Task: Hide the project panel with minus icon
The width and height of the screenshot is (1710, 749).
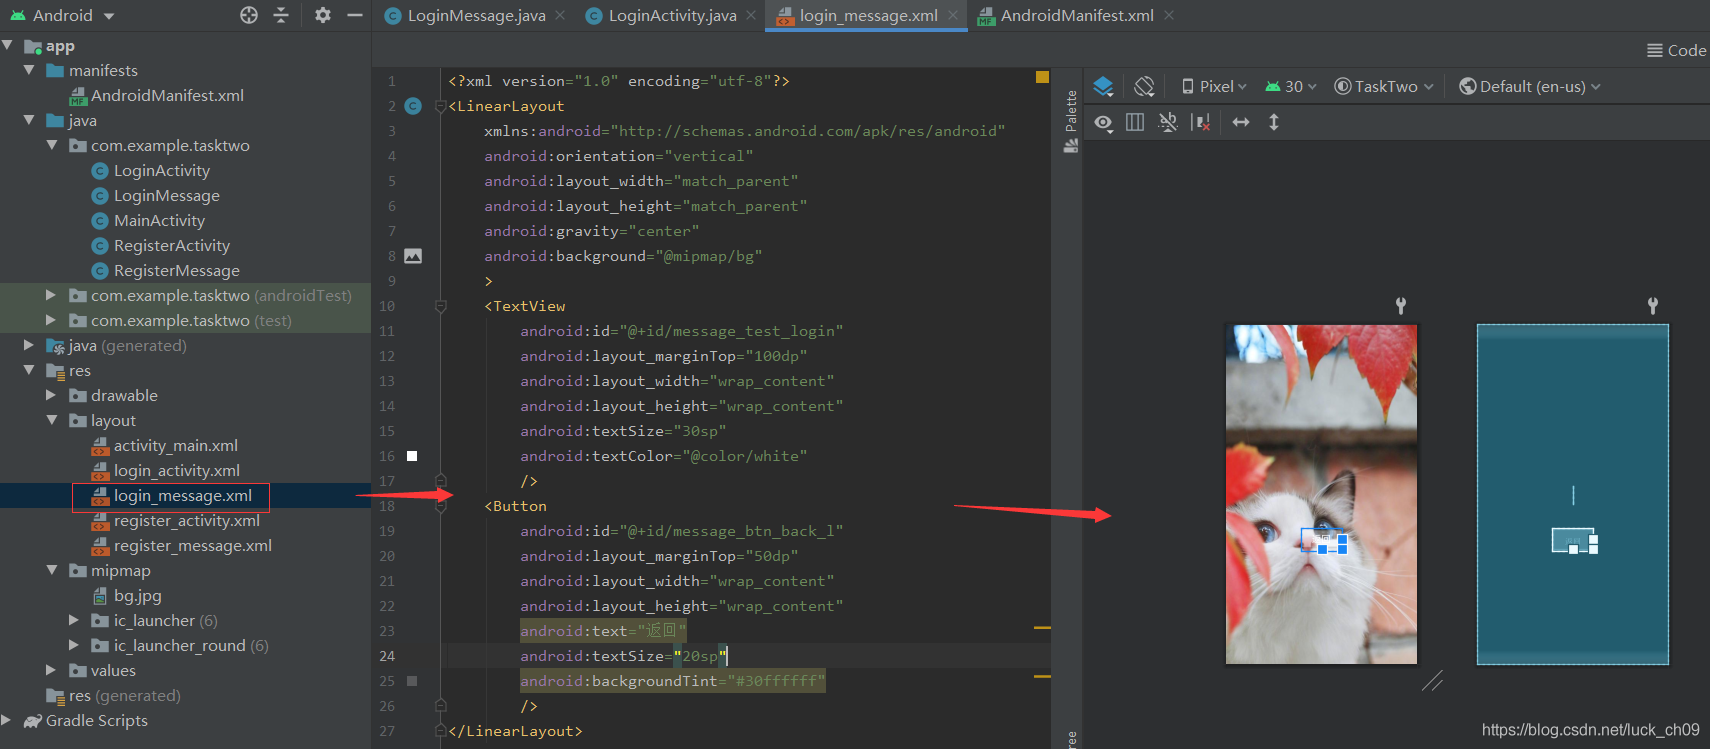Action: pyautogui.click(x=354, y=15)
